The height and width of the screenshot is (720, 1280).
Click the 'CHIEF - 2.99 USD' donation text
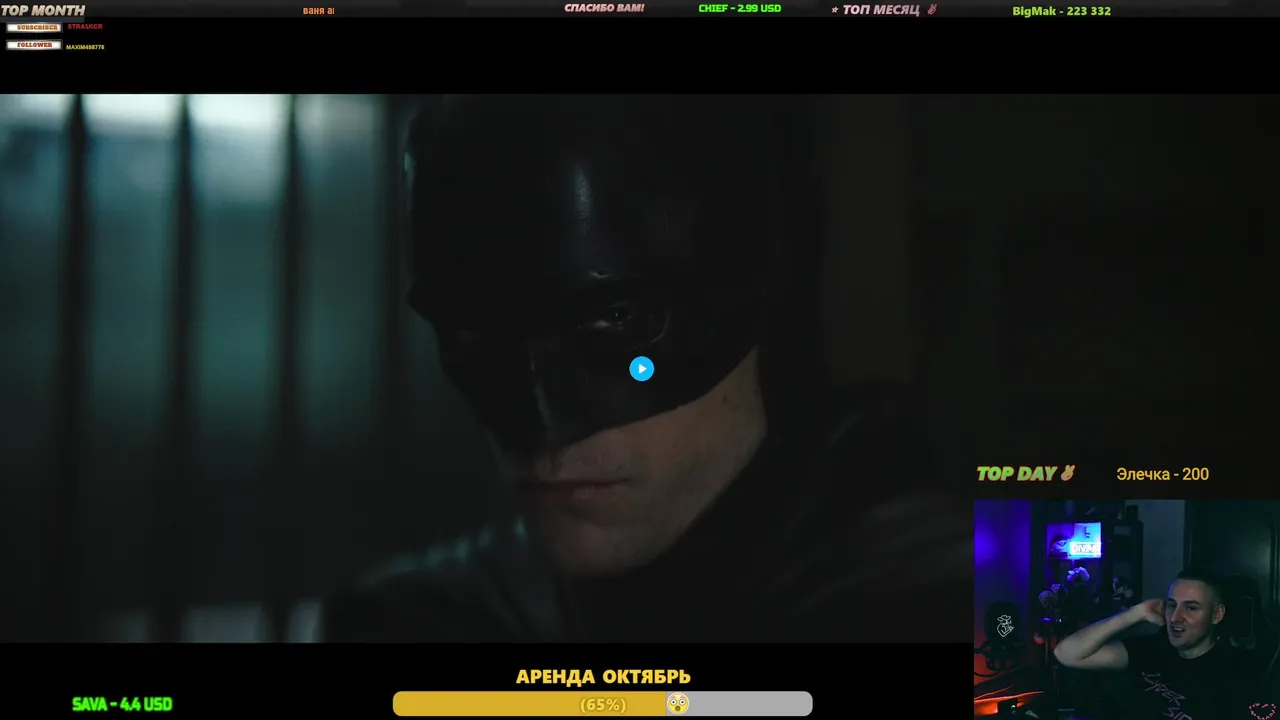(x=740, y=8)
